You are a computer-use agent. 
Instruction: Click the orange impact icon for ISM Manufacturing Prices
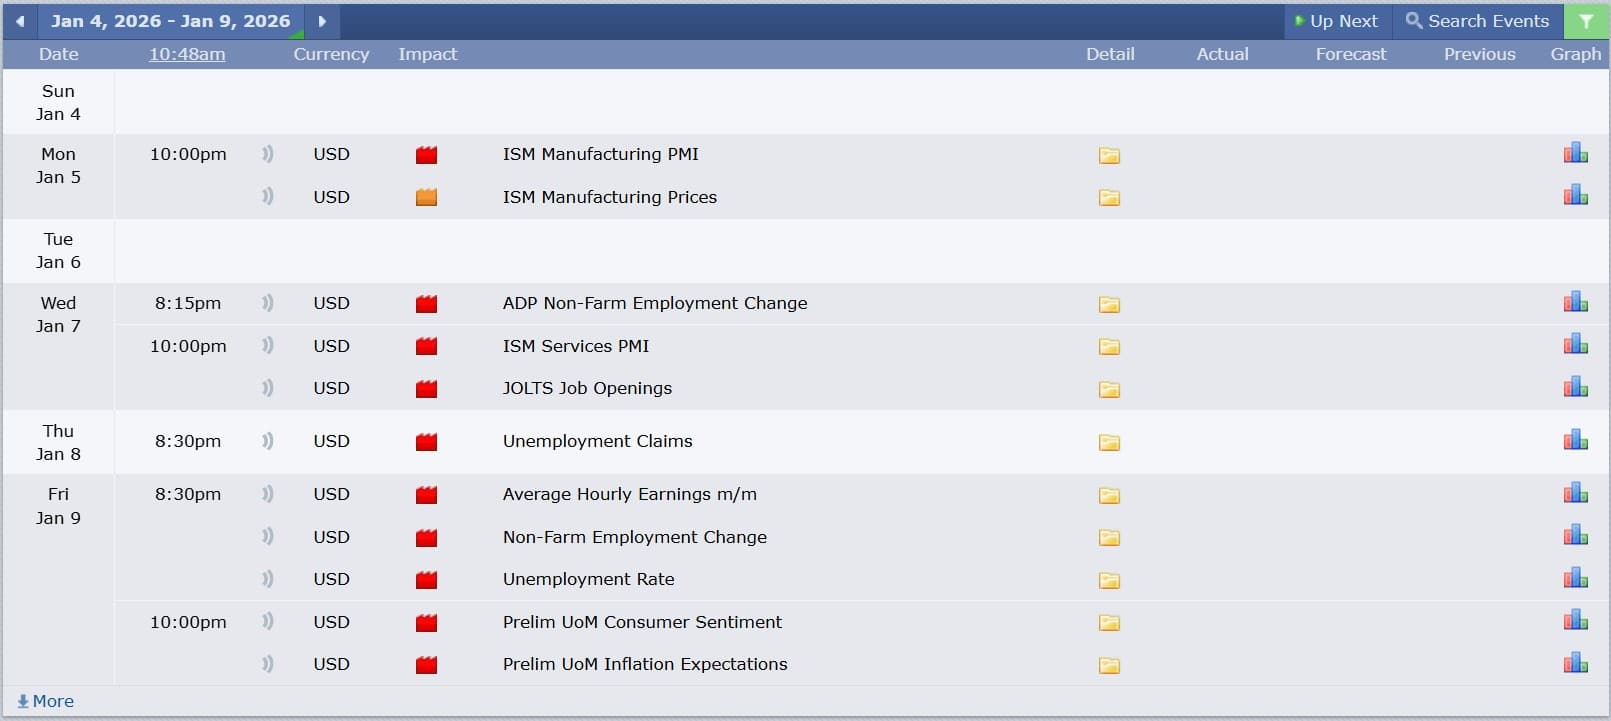pos(426,197)
